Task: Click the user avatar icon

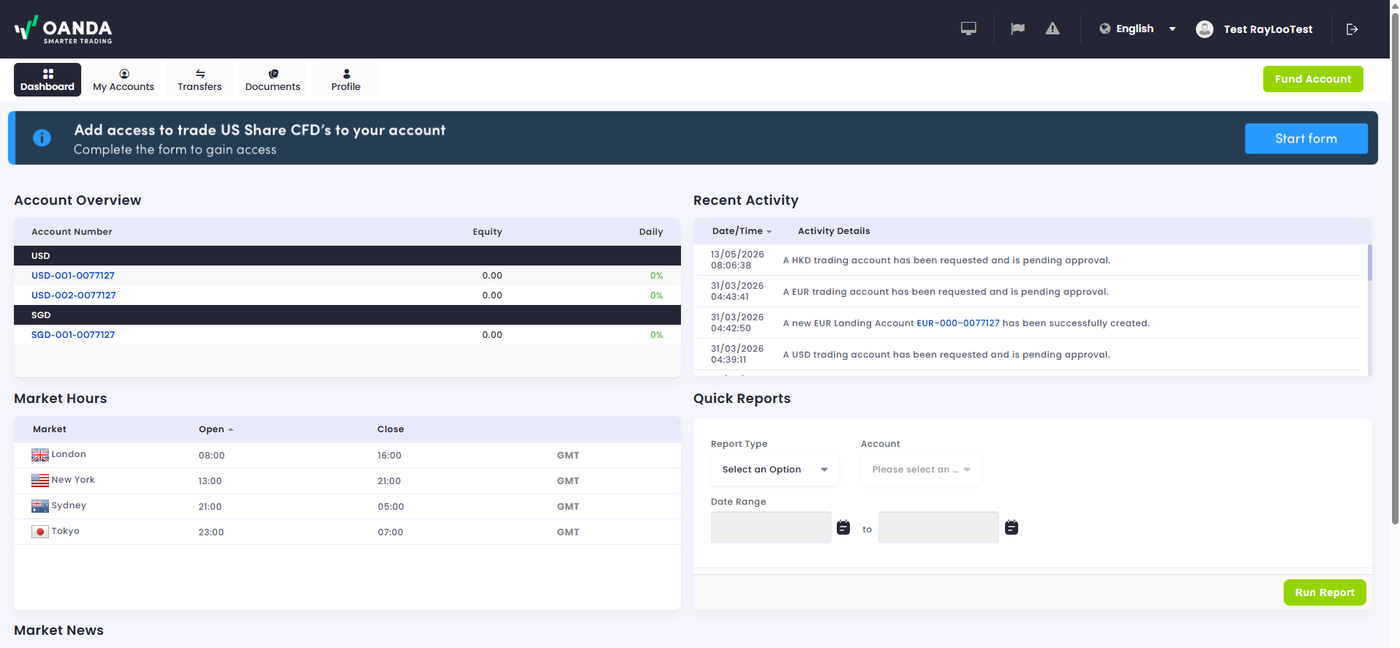Action: pos(1204,29)
